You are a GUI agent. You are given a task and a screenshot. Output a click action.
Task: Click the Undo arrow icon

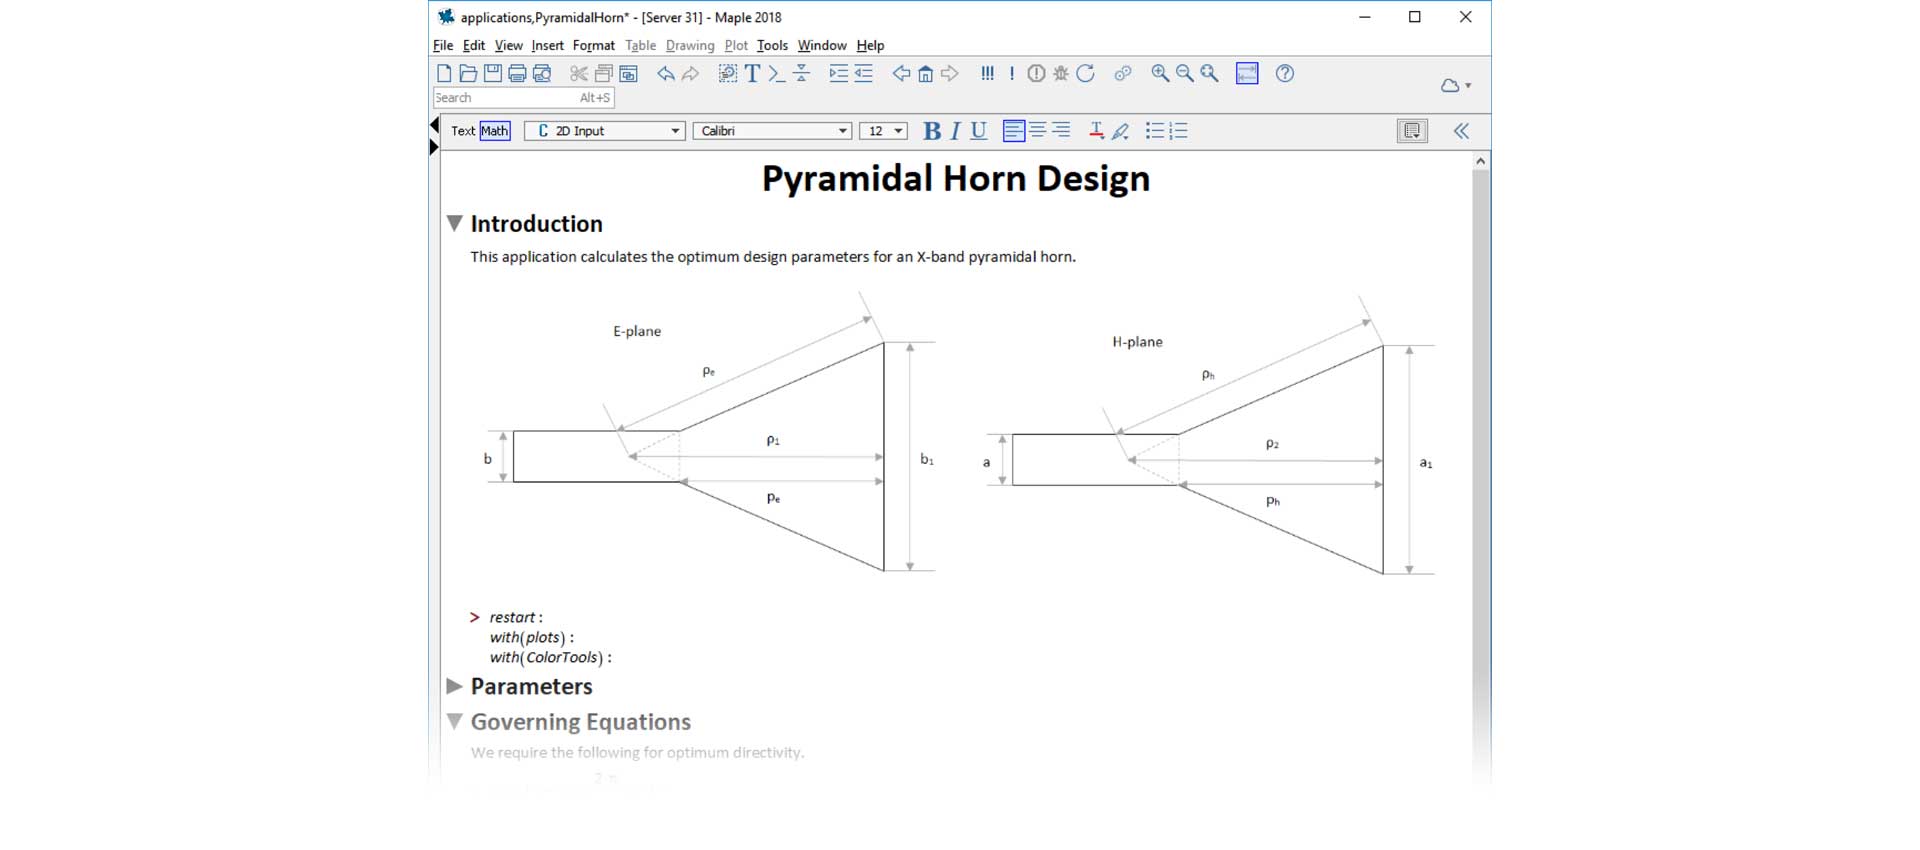tap(665, 73)
